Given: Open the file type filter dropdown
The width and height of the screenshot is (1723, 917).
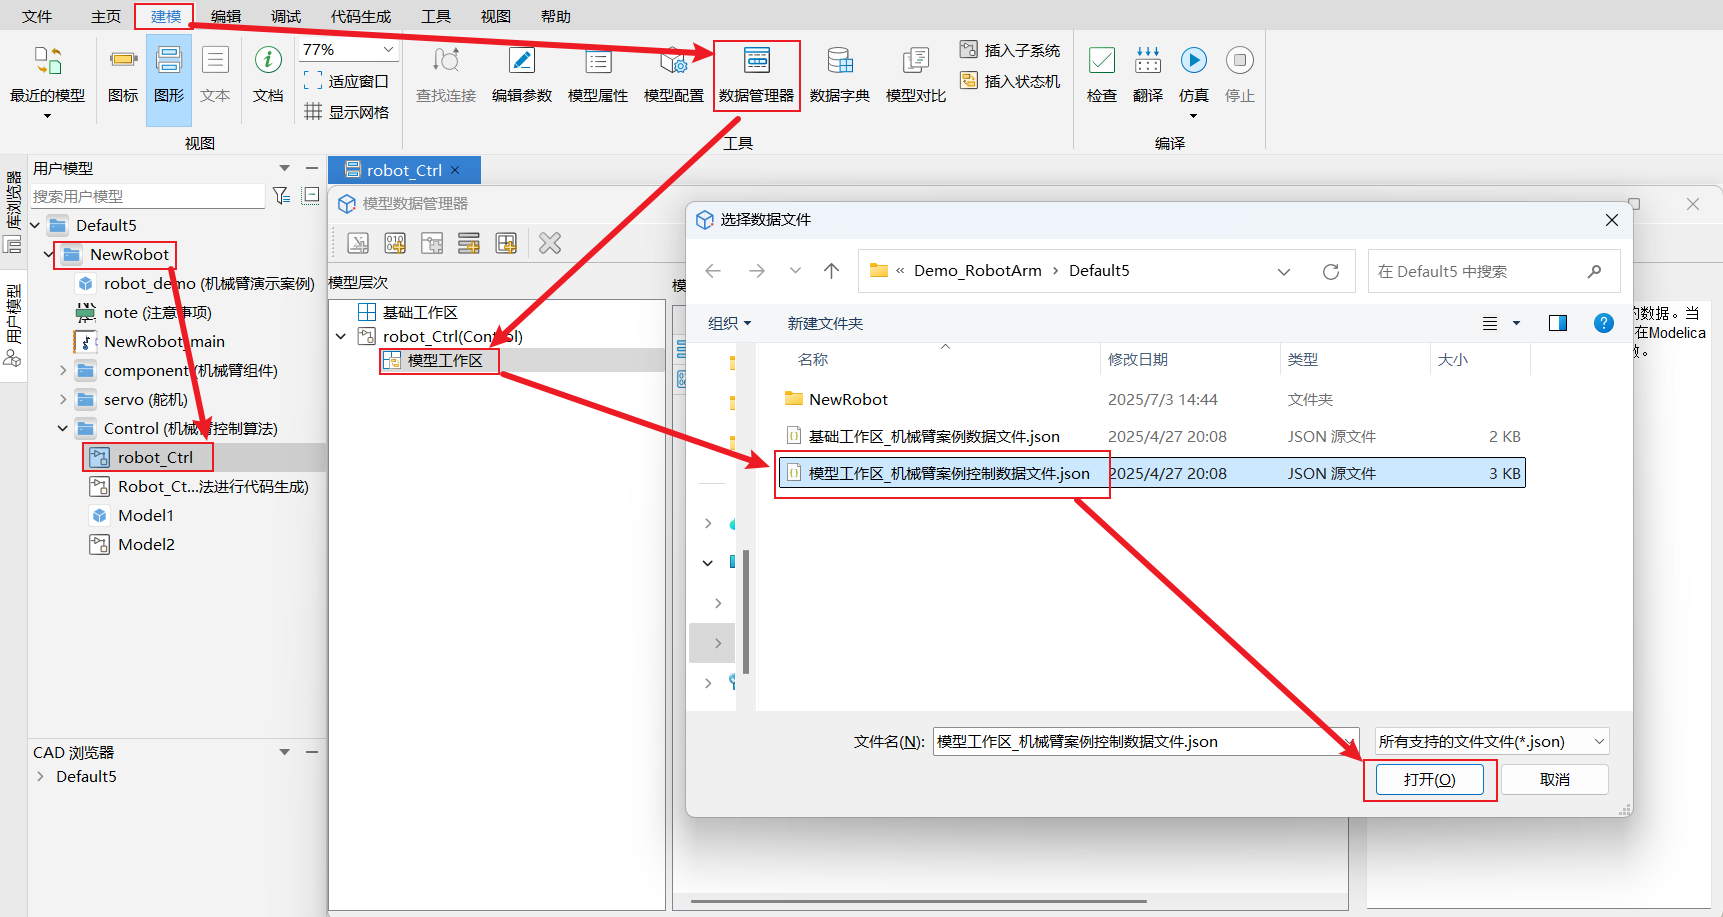Looking at the screenshot, I should [1491, 741].
